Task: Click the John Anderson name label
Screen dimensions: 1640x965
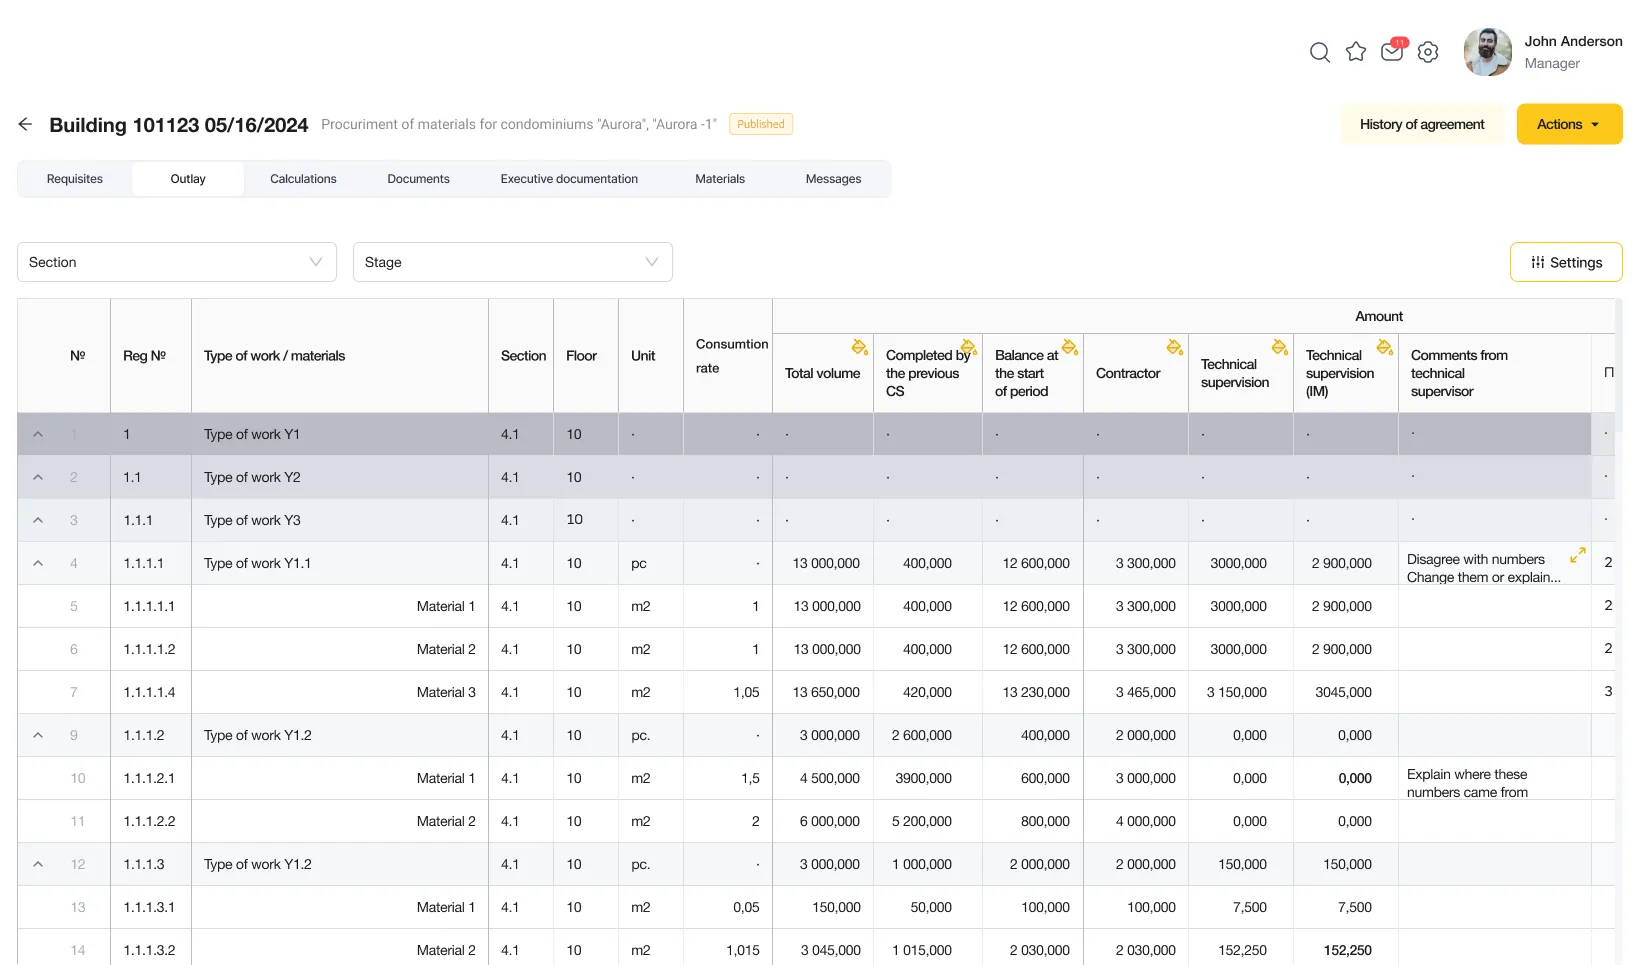Action: [x=1573, y=41]
